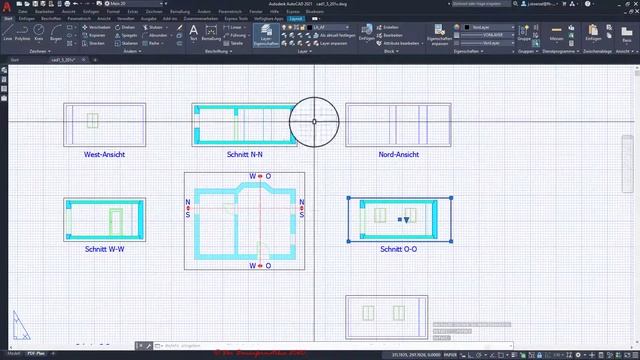
Task: Open status bar customization menu icon
Action: 634,355
